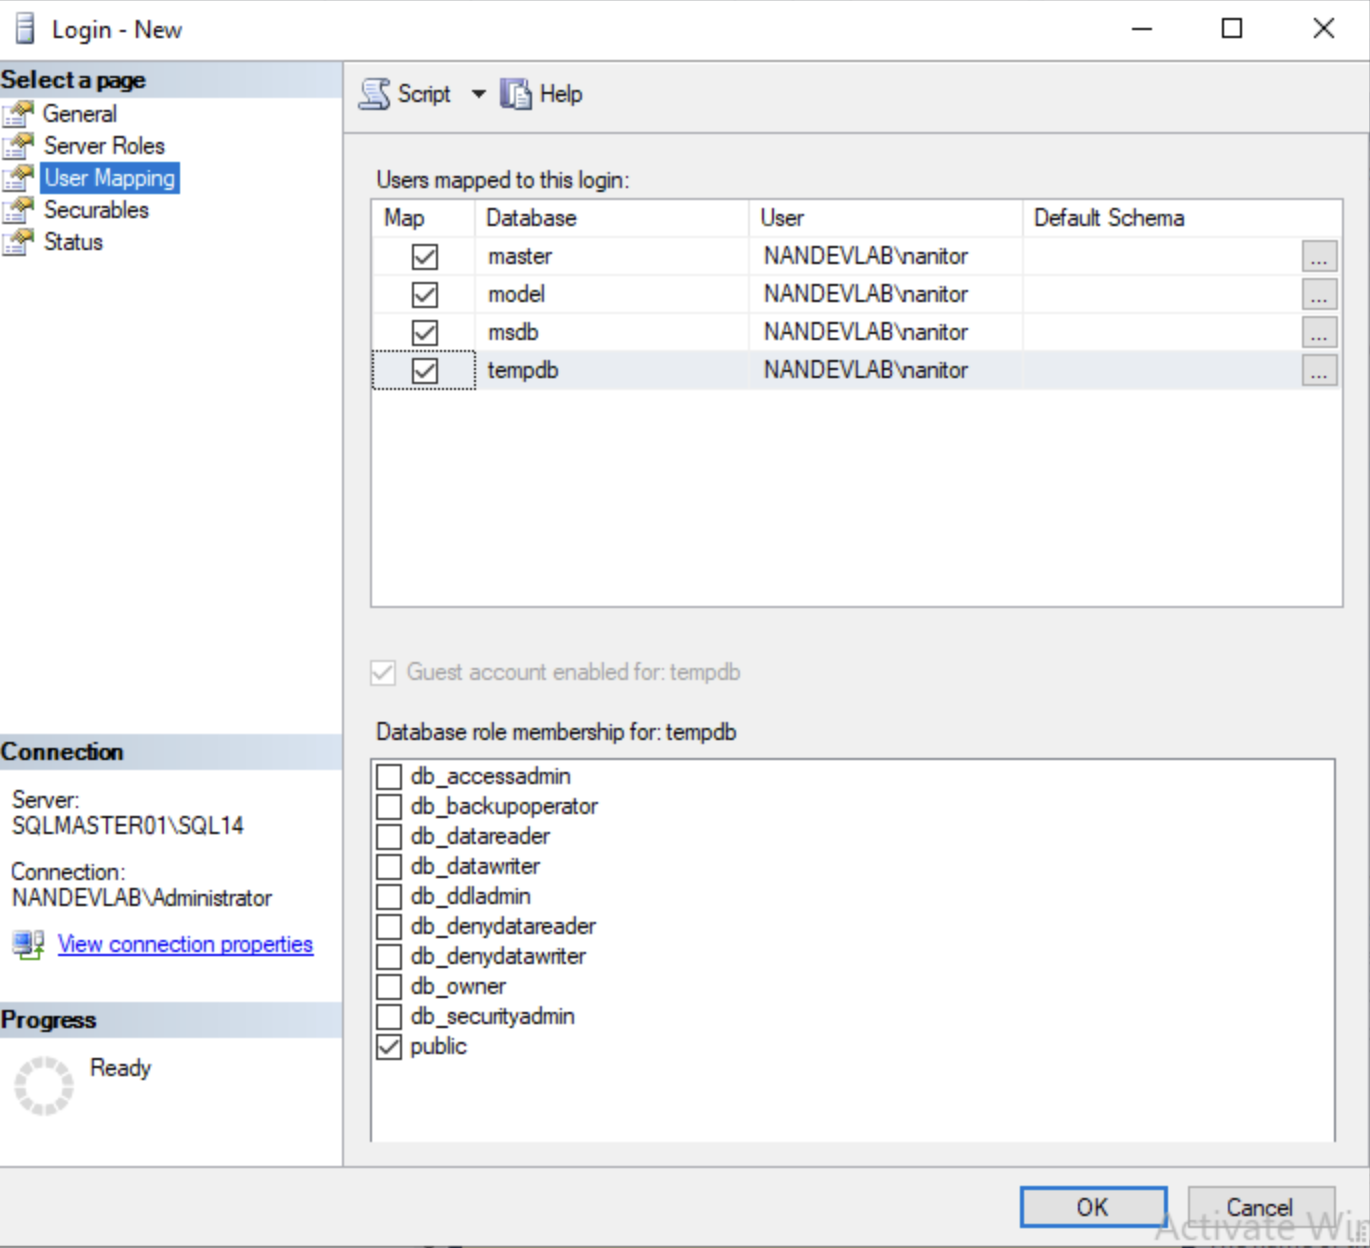Toggle the db_securityadmin role checkbox
Viewport: 1370px width, 1248px height.
click(389, 1017)
